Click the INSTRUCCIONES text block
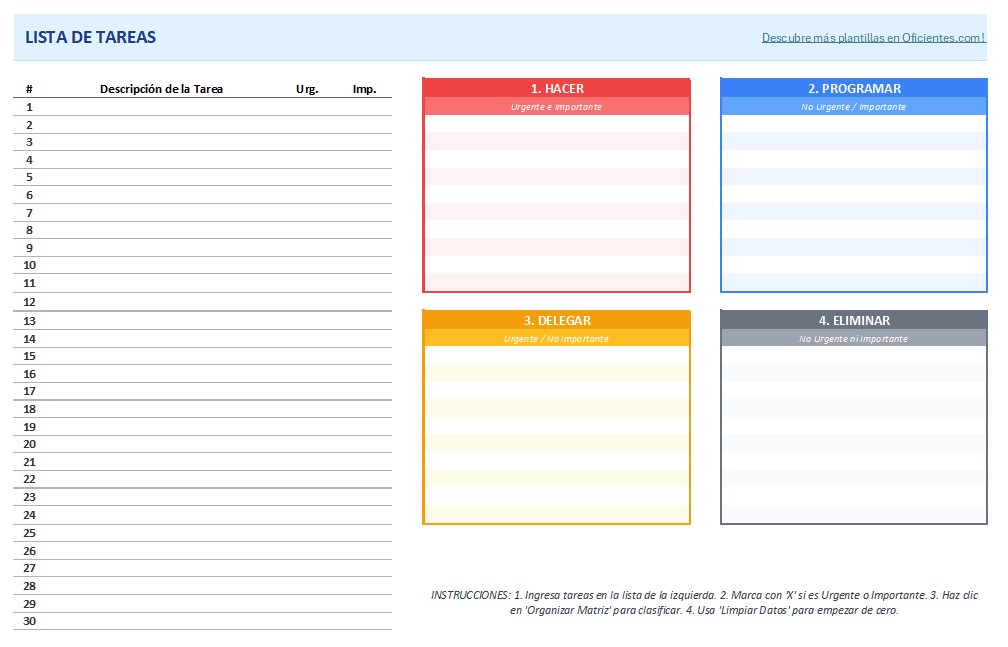This screenshot has height=647, width=1008. pyautogui.click(x=704, y=602)
